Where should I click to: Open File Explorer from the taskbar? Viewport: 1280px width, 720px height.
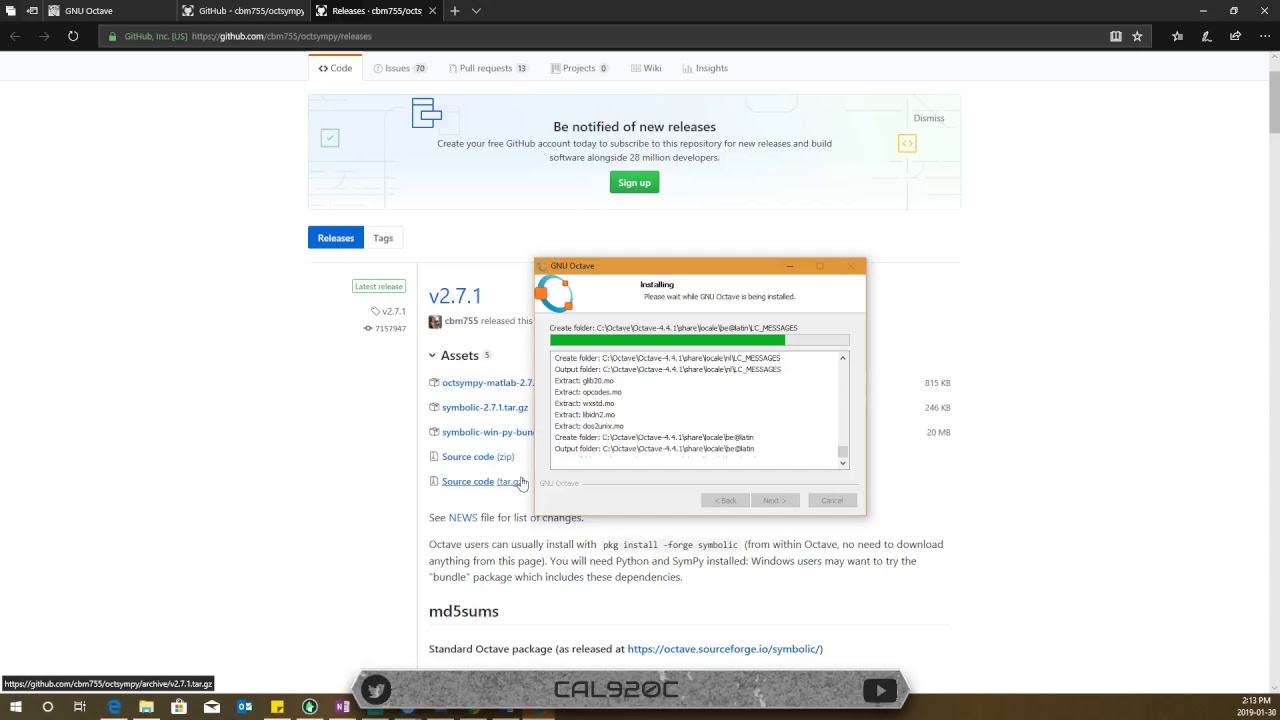(x=146, y=707)
